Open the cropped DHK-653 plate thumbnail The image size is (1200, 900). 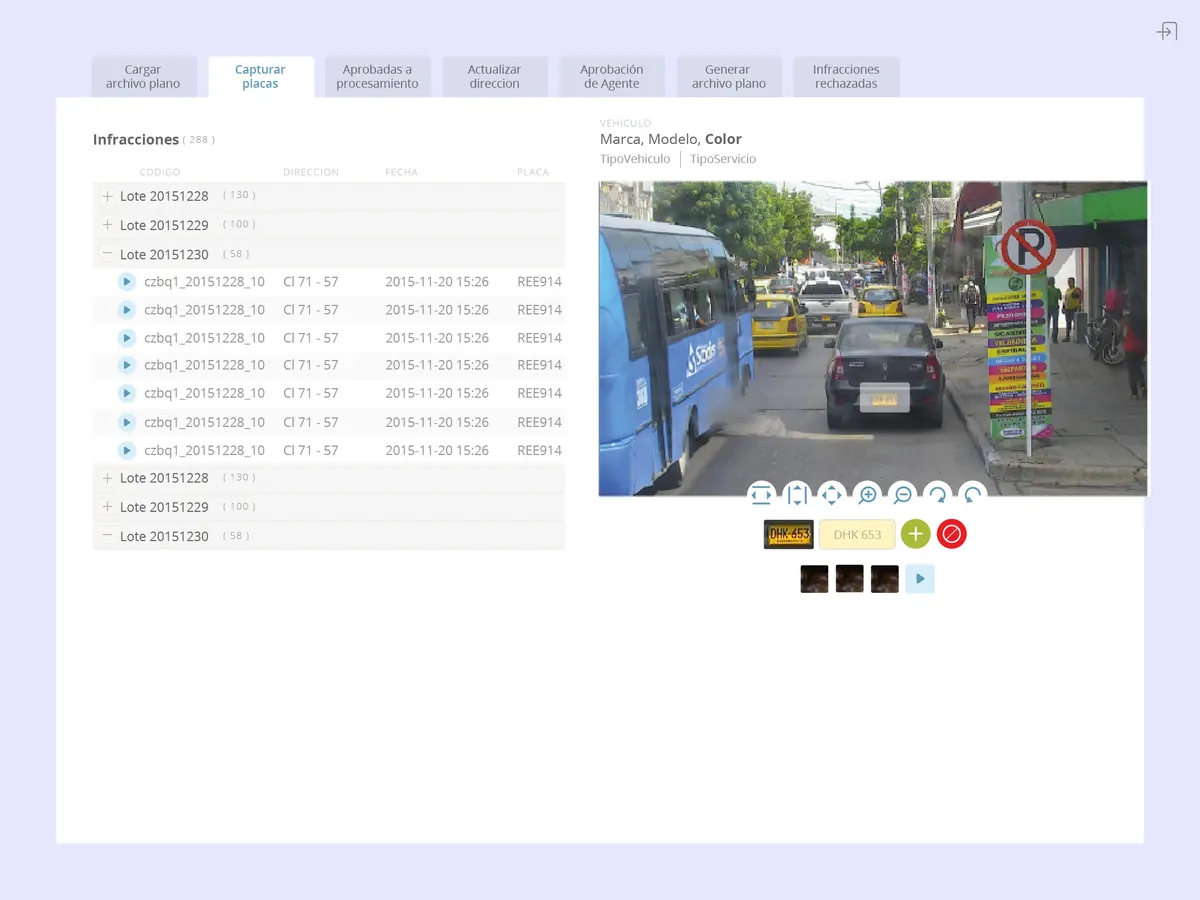pos(788,534)
